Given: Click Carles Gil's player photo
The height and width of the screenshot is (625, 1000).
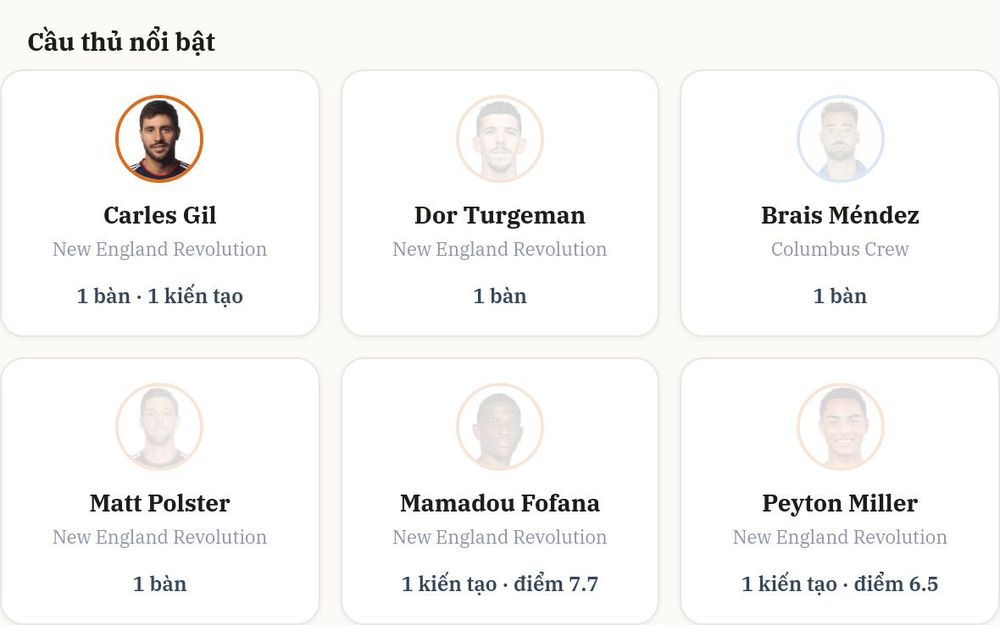Looking at the screenshot, I should point(159,139).
